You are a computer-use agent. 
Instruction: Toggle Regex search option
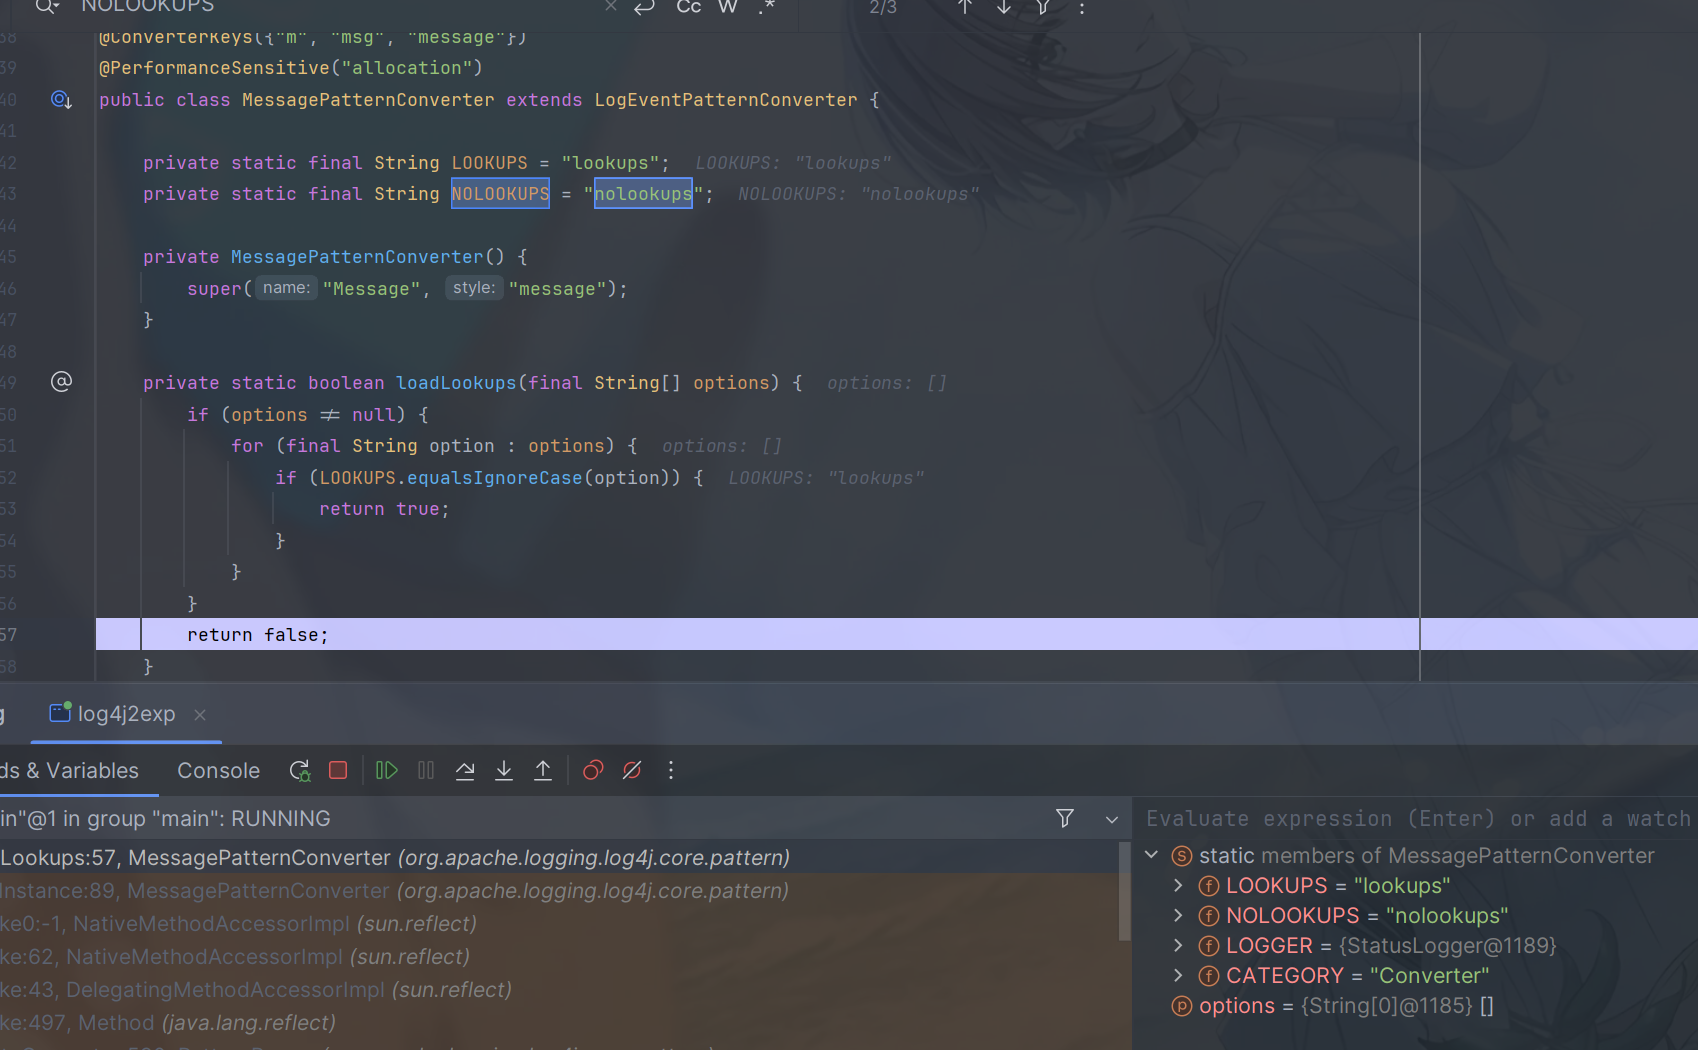(766, 6)
